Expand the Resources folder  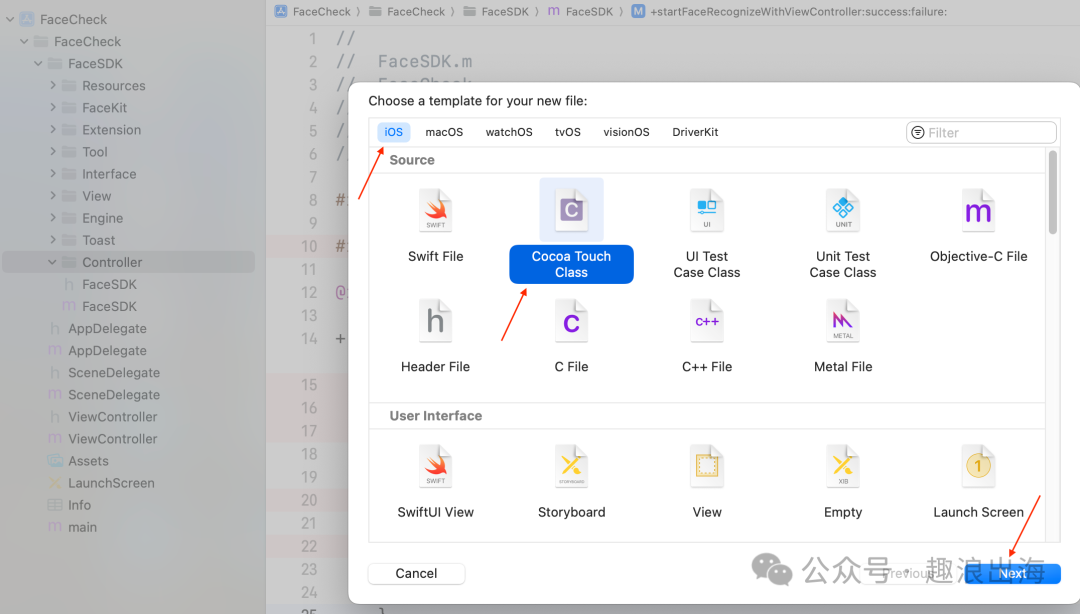click(52, 85)
